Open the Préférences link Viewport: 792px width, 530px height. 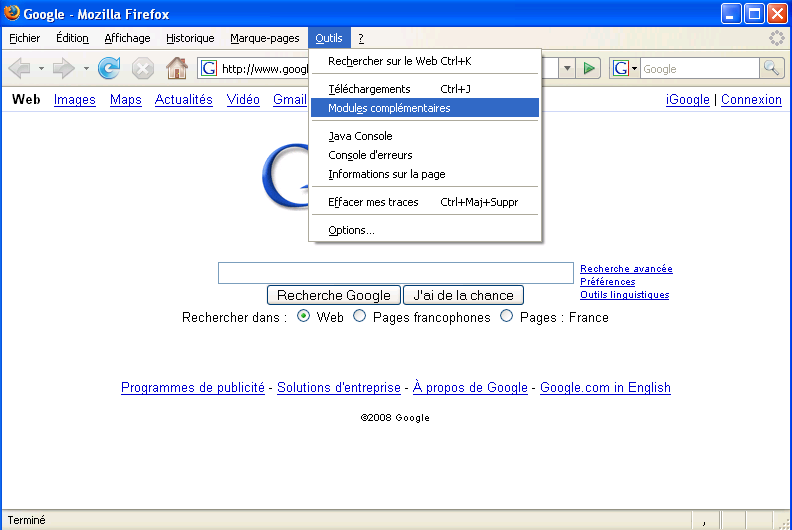(608, 282)
